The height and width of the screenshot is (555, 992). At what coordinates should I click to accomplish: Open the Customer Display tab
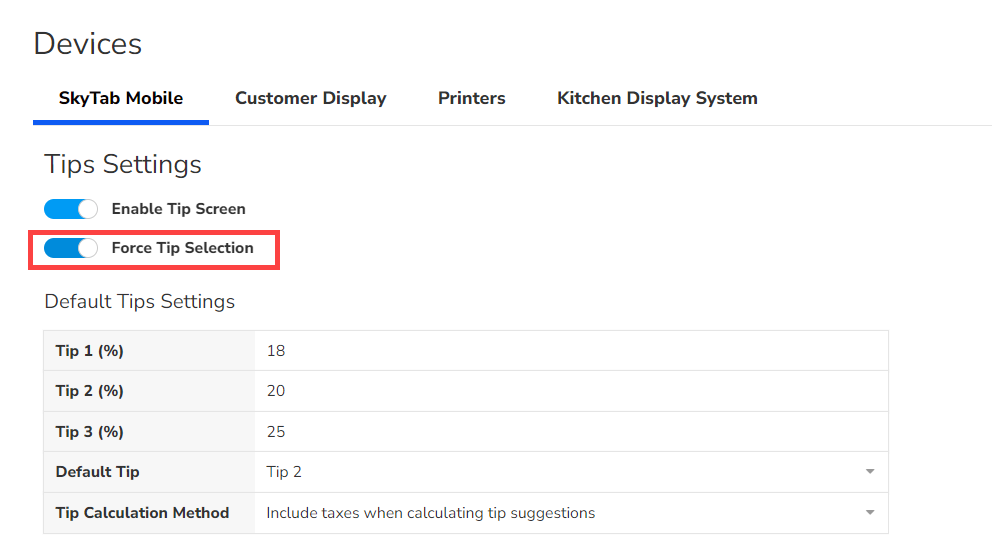(310, 98)
